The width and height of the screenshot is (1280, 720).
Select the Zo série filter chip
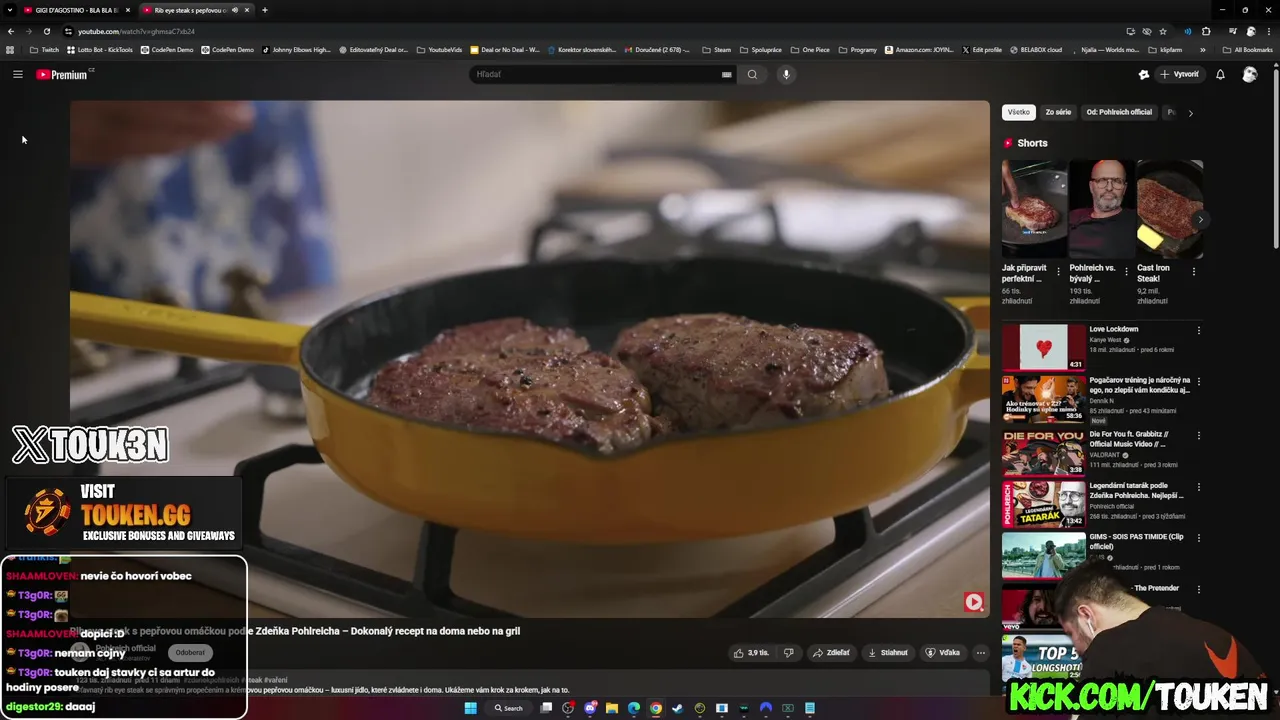1058,112
